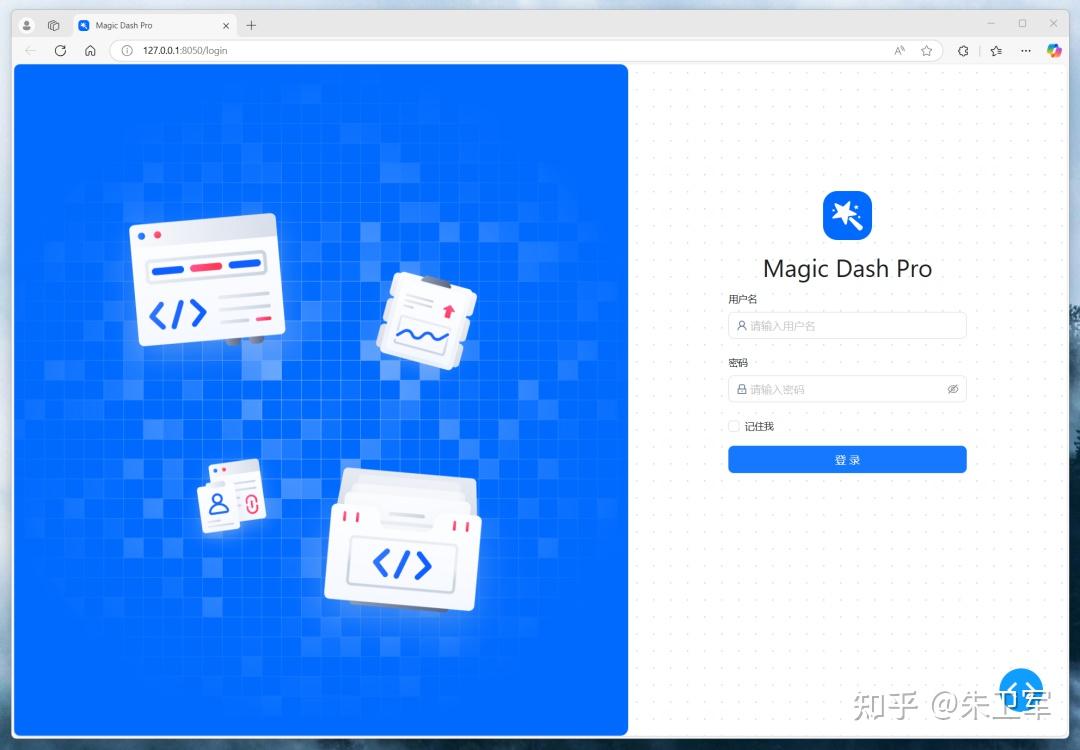Open Copilot from the browser toolbar
This screenshot has width=1080, height=750.
coord(1056,50)
